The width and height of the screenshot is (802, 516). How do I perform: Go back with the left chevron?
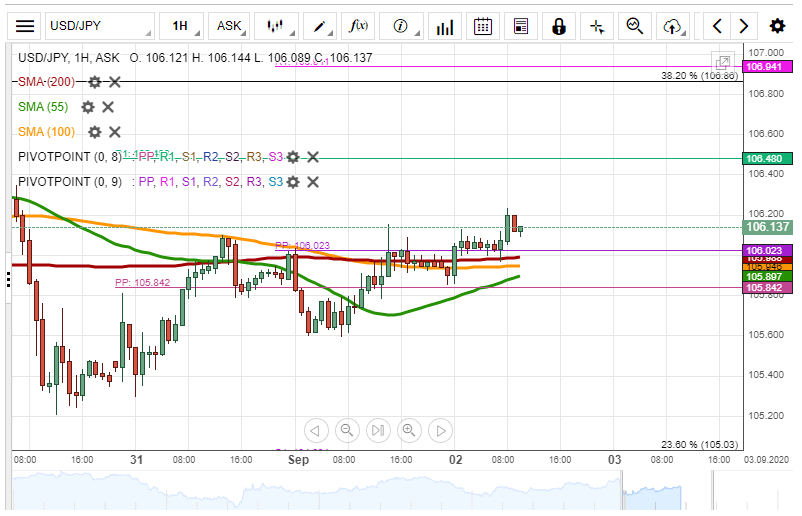(717, 26)
